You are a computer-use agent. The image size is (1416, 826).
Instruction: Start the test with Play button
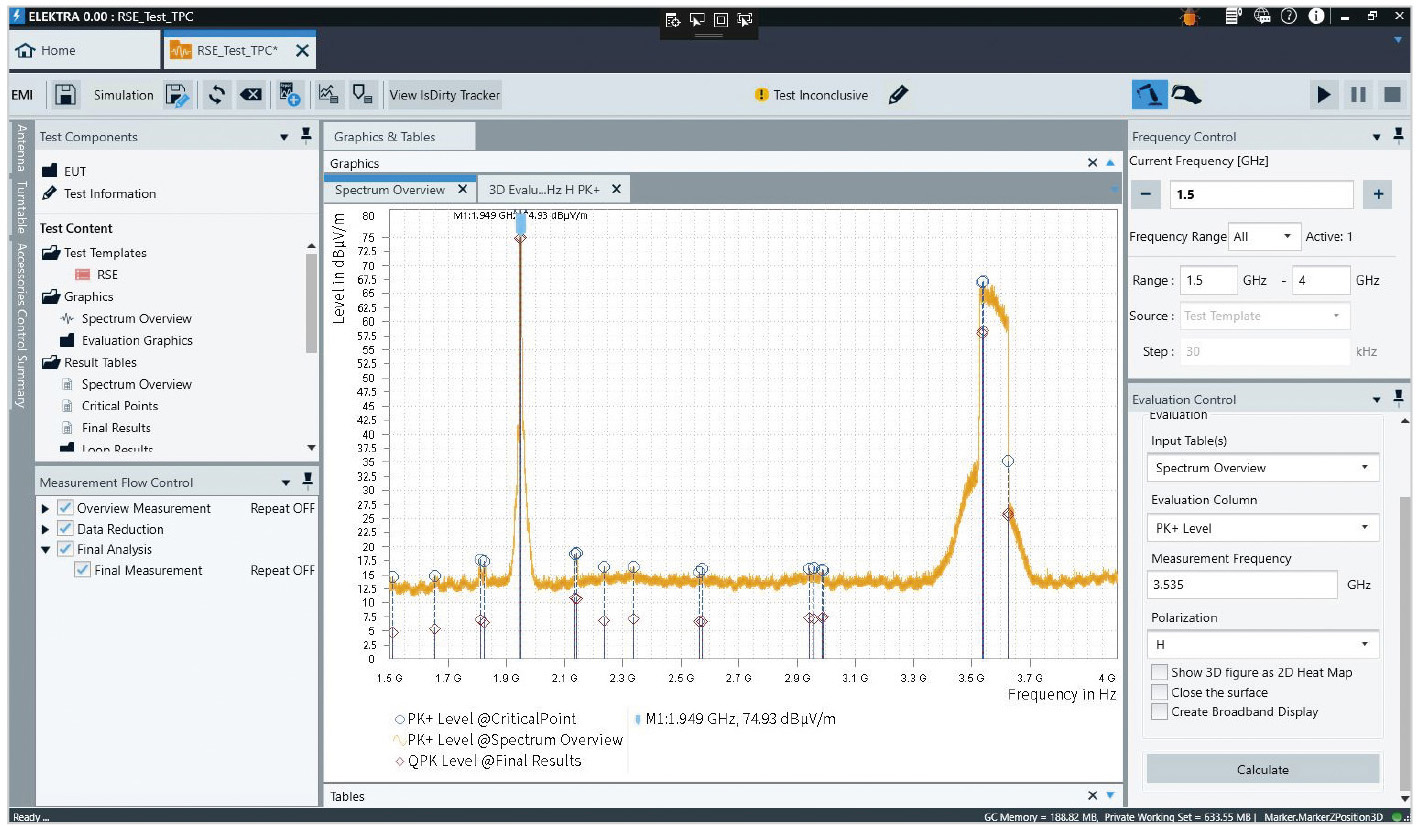[x=1323, y=95]
